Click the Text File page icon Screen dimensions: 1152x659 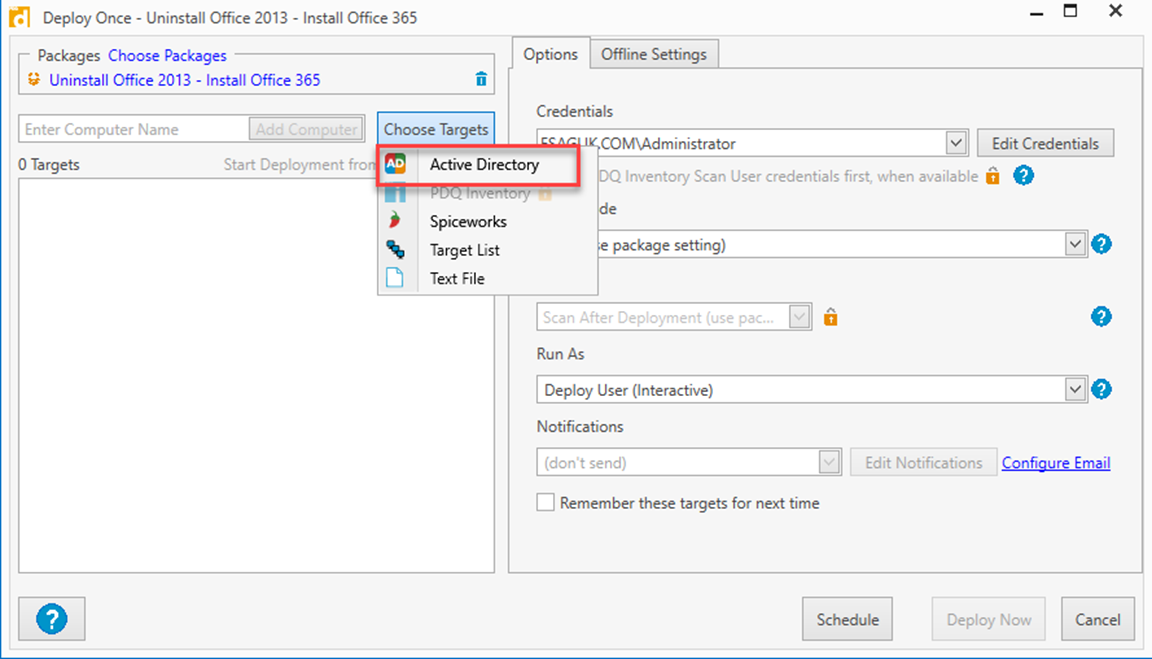395,278
